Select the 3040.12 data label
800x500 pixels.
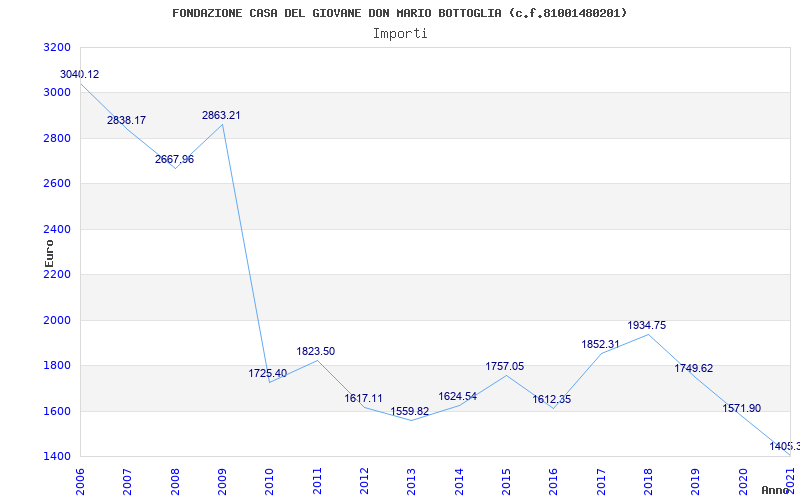pos(80,74)
